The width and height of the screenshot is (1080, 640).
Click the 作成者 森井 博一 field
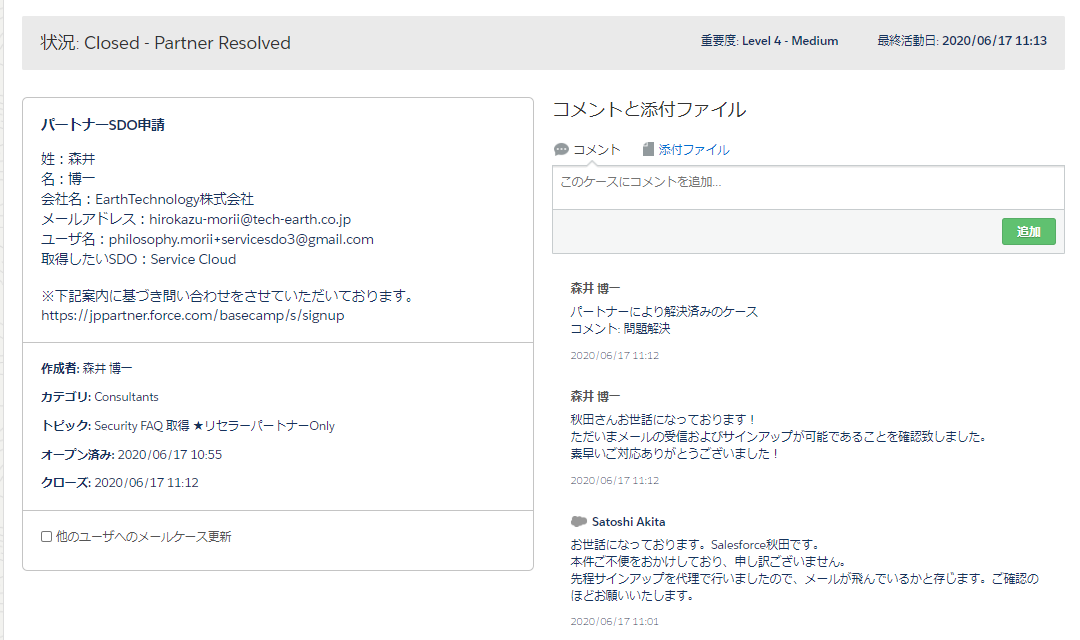pos(87,369)
